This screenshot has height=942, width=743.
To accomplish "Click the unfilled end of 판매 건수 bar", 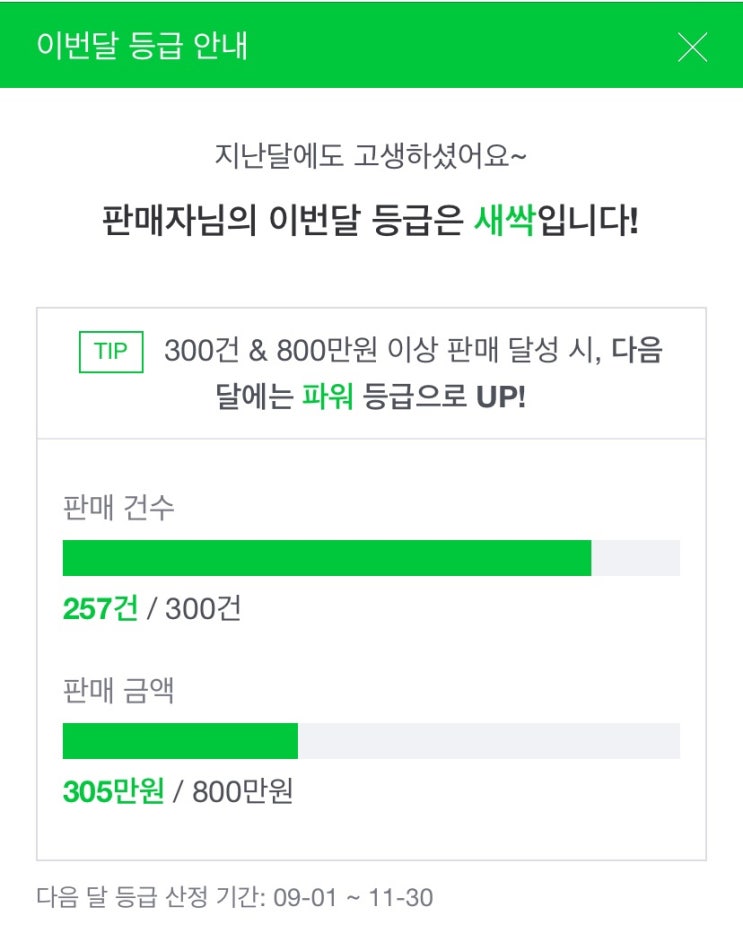I will click(636, 558).
